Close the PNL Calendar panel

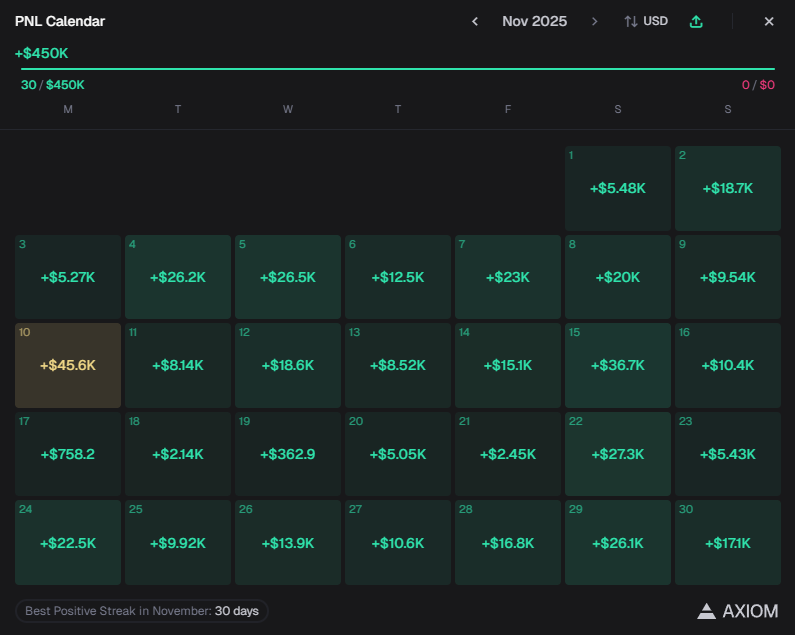[769, 21]
